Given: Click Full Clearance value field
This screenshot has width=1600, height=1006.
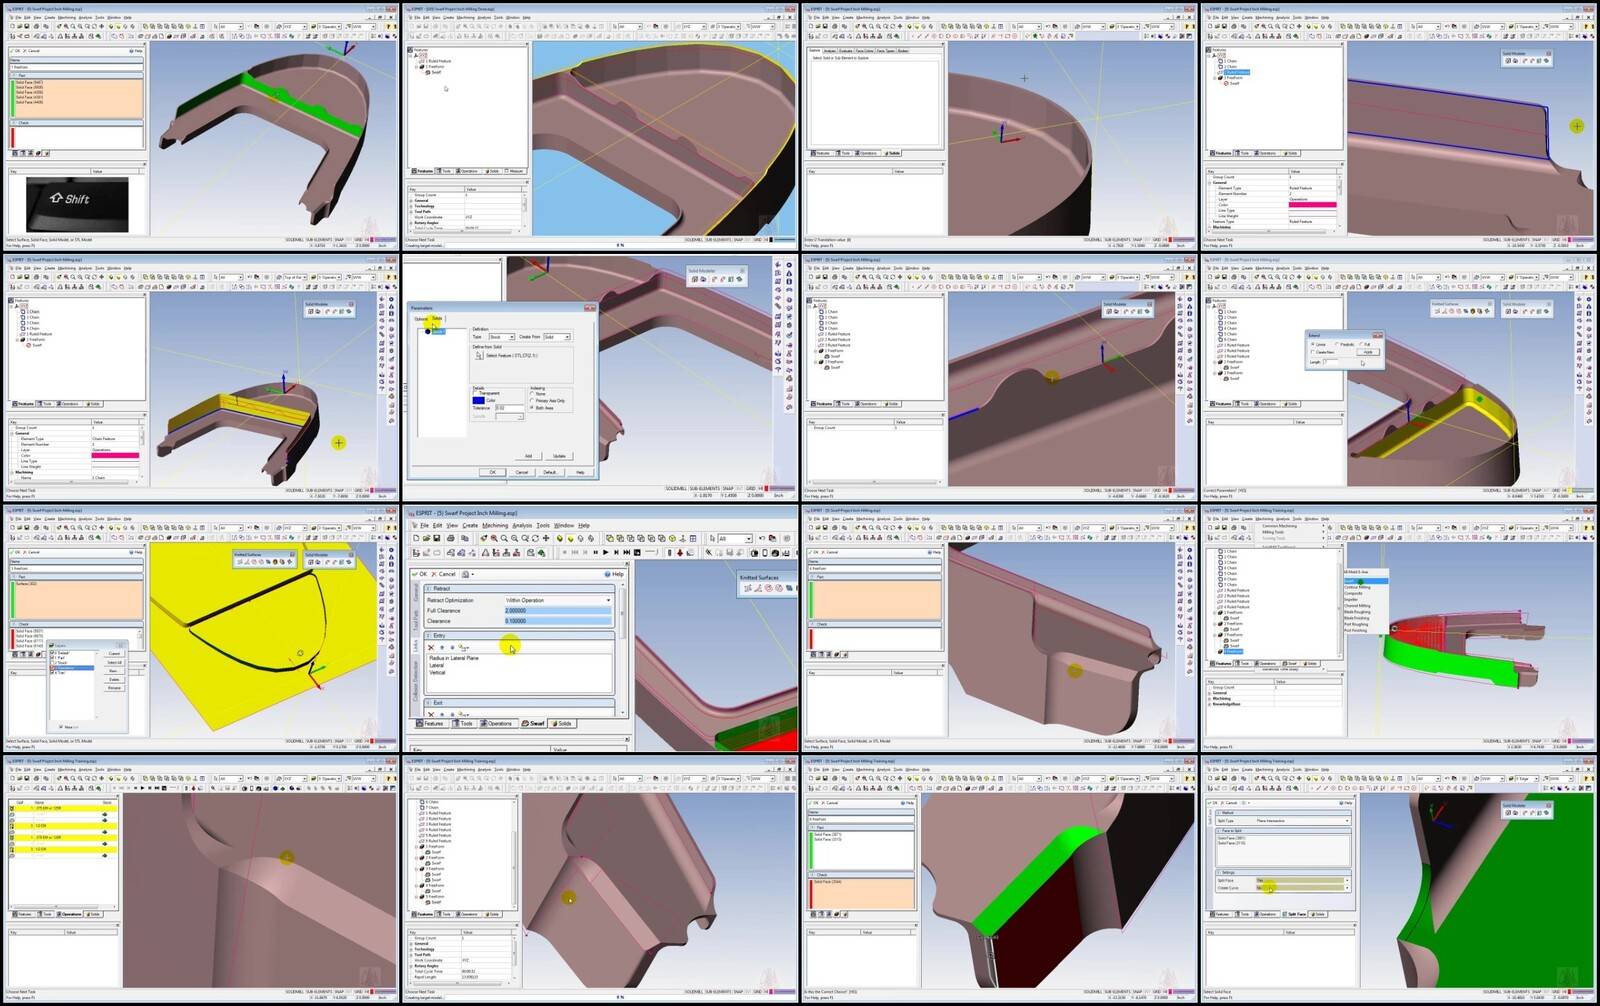Looking at the screenshot, I should (x=558, y=610).
